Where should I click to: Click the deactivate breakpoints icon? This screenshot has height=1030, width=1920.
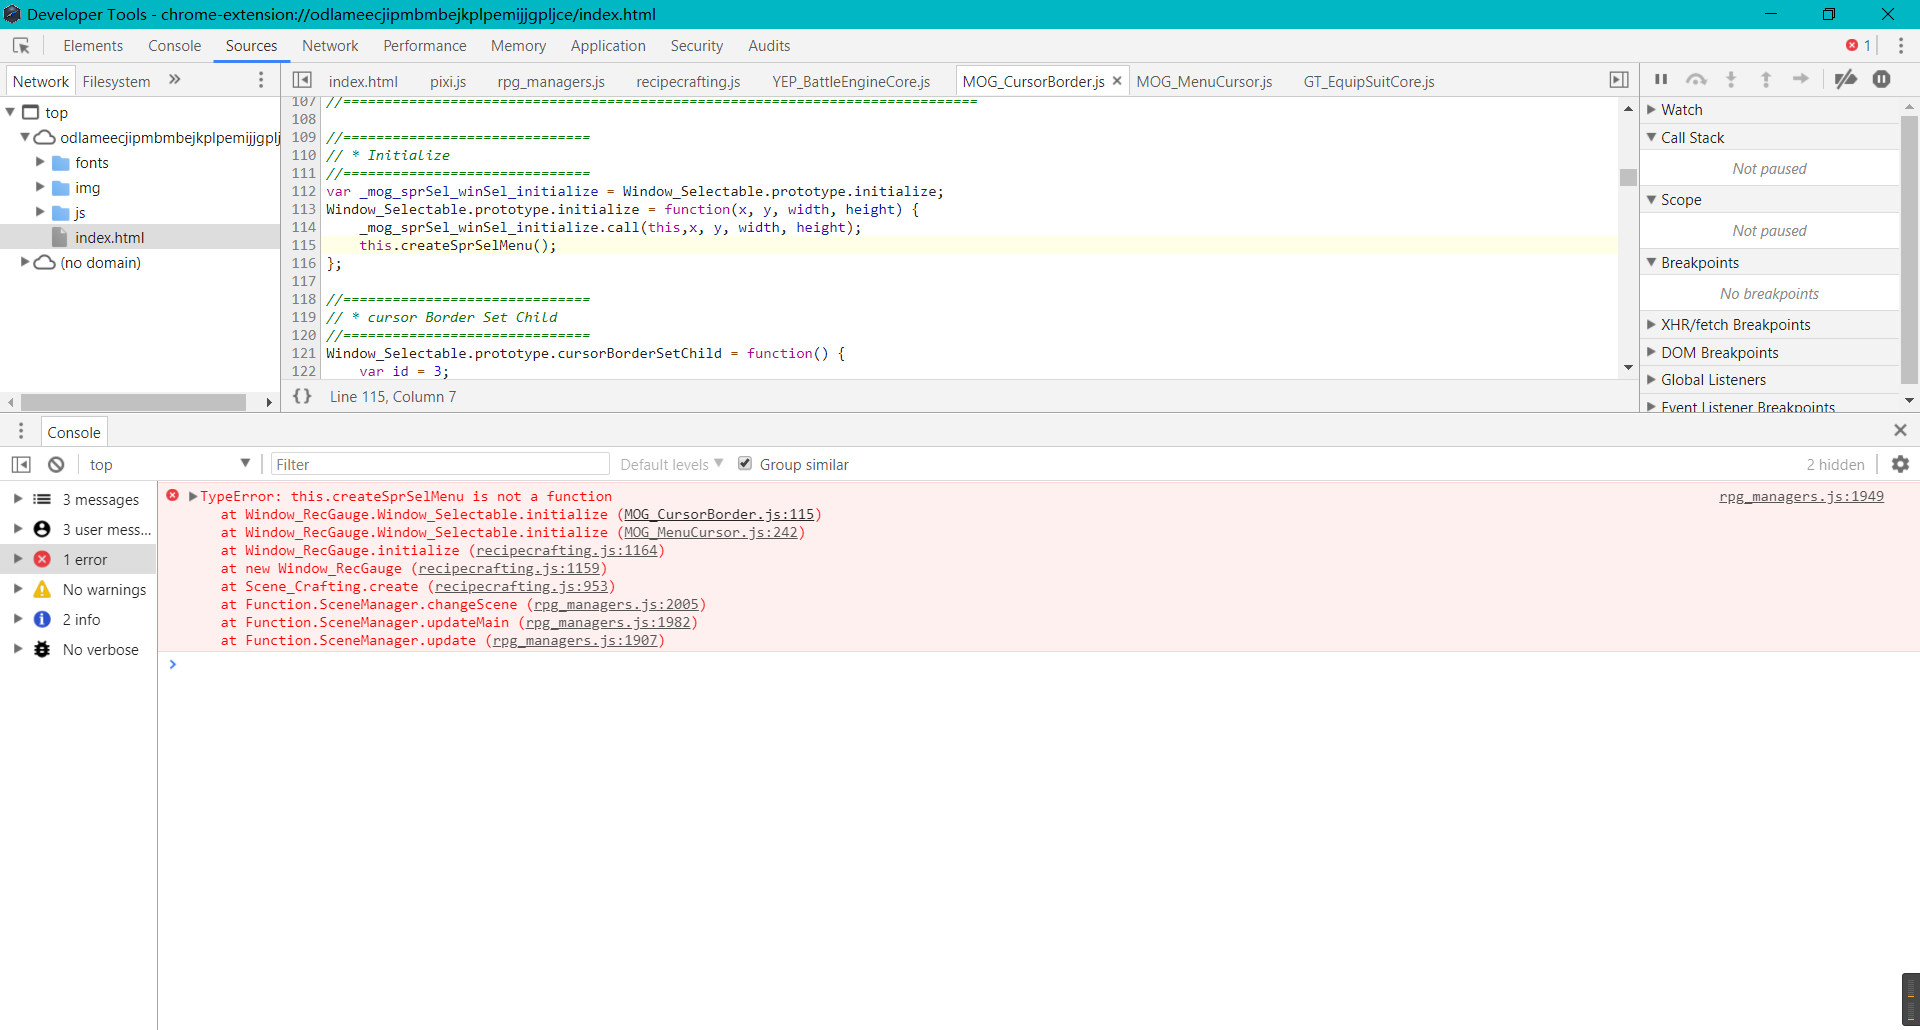pyautogui.click(x=1846, y=80)
